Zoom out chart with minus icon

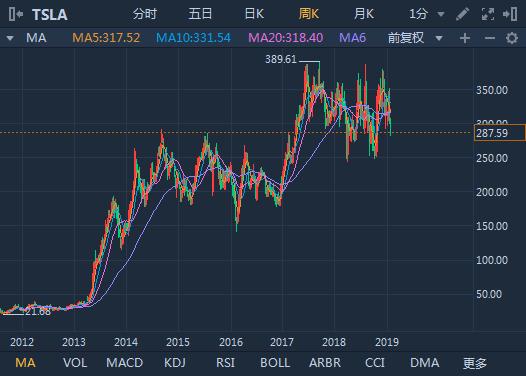point(490,38)
